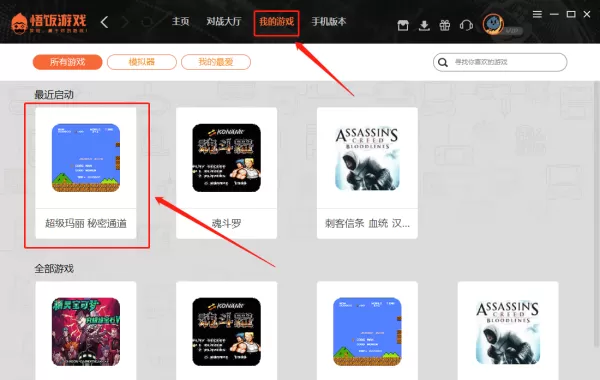Open 超级玛丽 秘密通道 thumbnail in 最近启动

(x=86, y=158)
